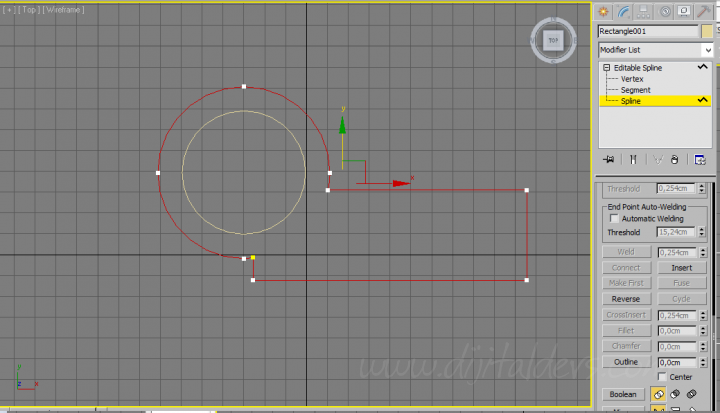Click the ViewCube Top face
Screen dimensions: 720x413
pos(553,40)
